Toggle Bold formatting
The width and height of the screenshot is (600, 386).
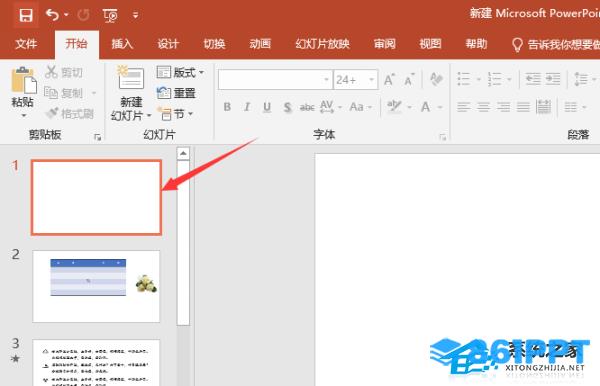(227, 107)
